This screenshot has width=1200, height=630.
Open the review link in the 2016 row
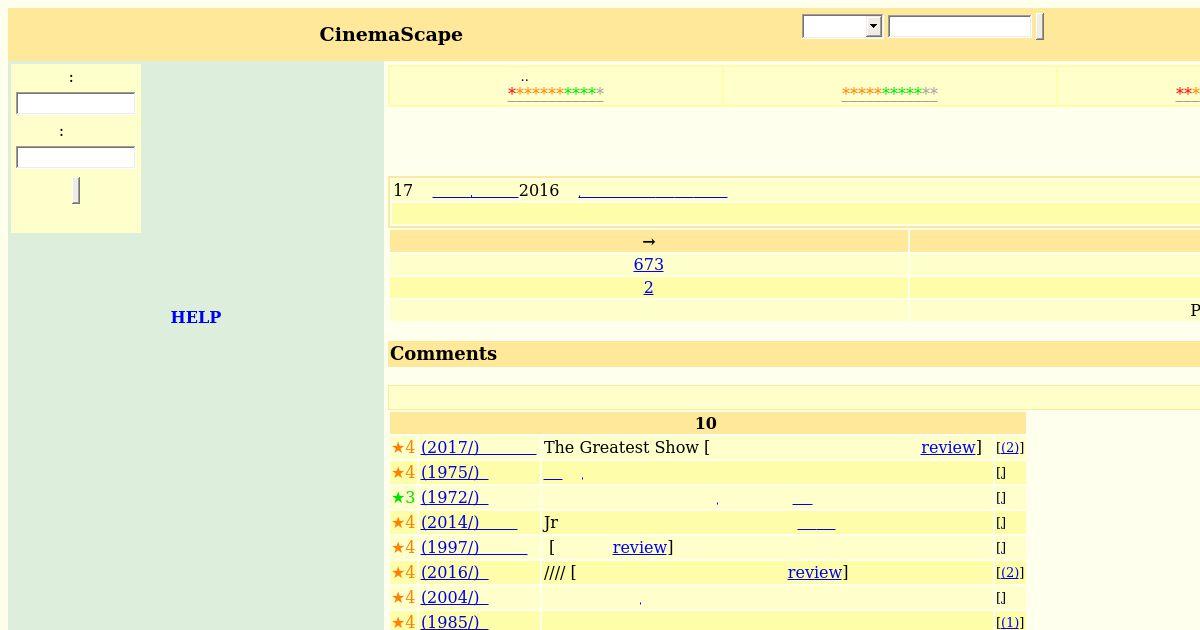pos(814,572)
